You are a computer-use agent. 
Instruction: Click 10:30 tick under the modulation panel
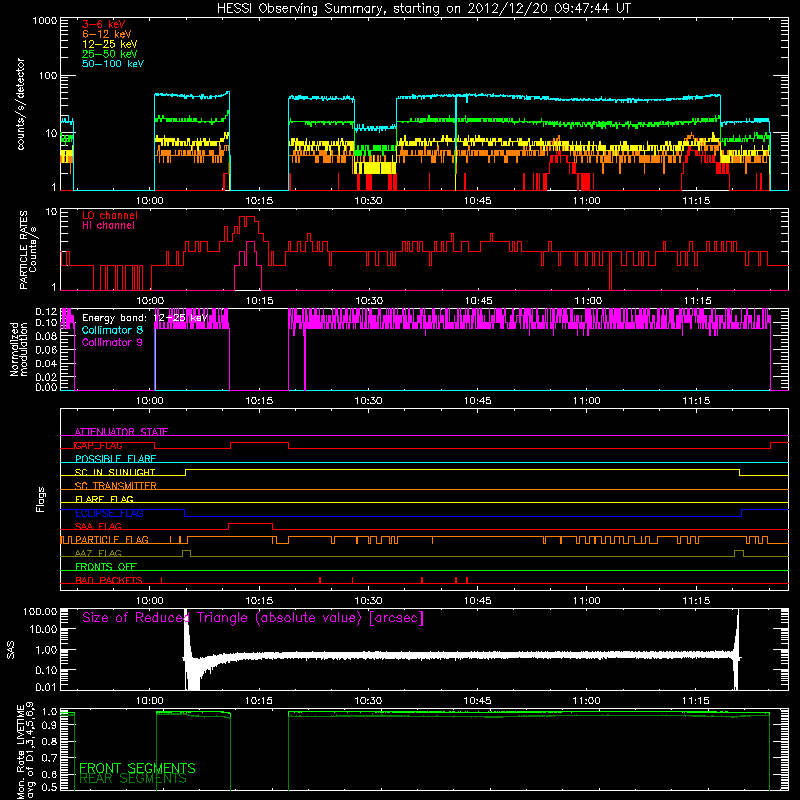coord(368,401)
